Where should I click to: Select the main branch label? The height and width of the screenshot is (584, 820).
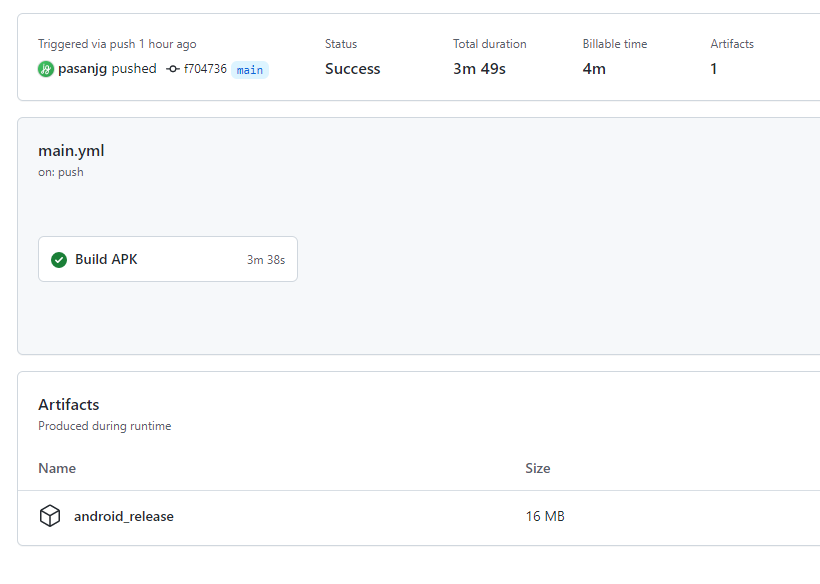pyautogui.click(x=250, y=70)
